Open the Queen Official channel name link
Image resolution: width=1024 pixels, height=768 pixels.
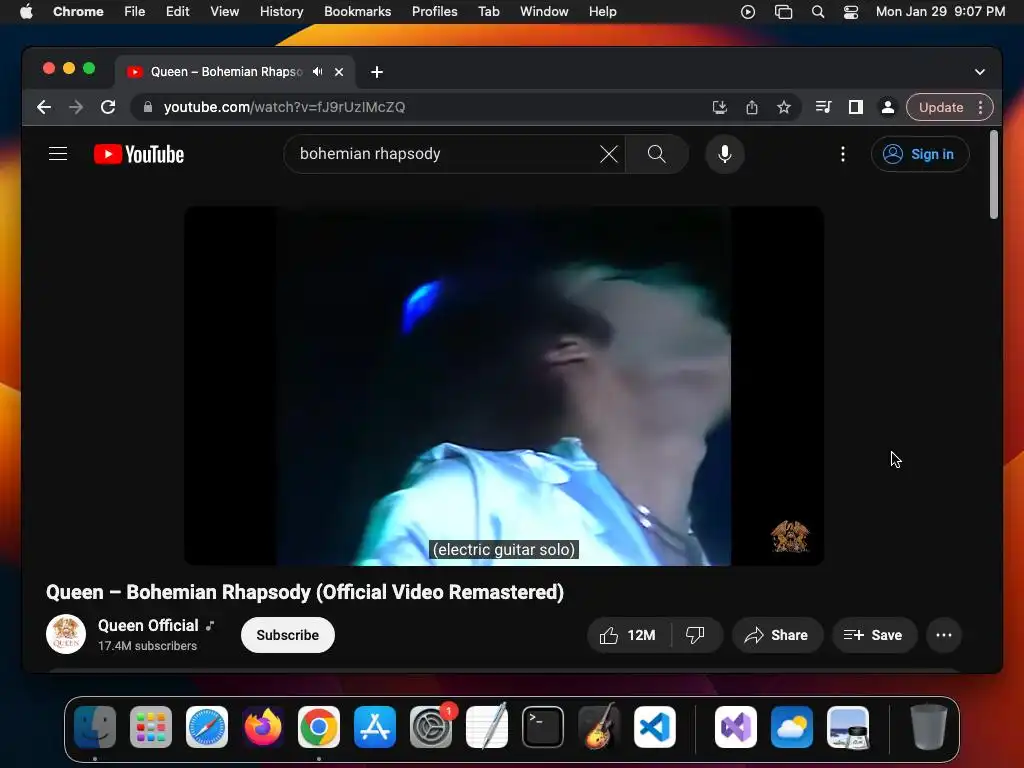tap(148, 626)
